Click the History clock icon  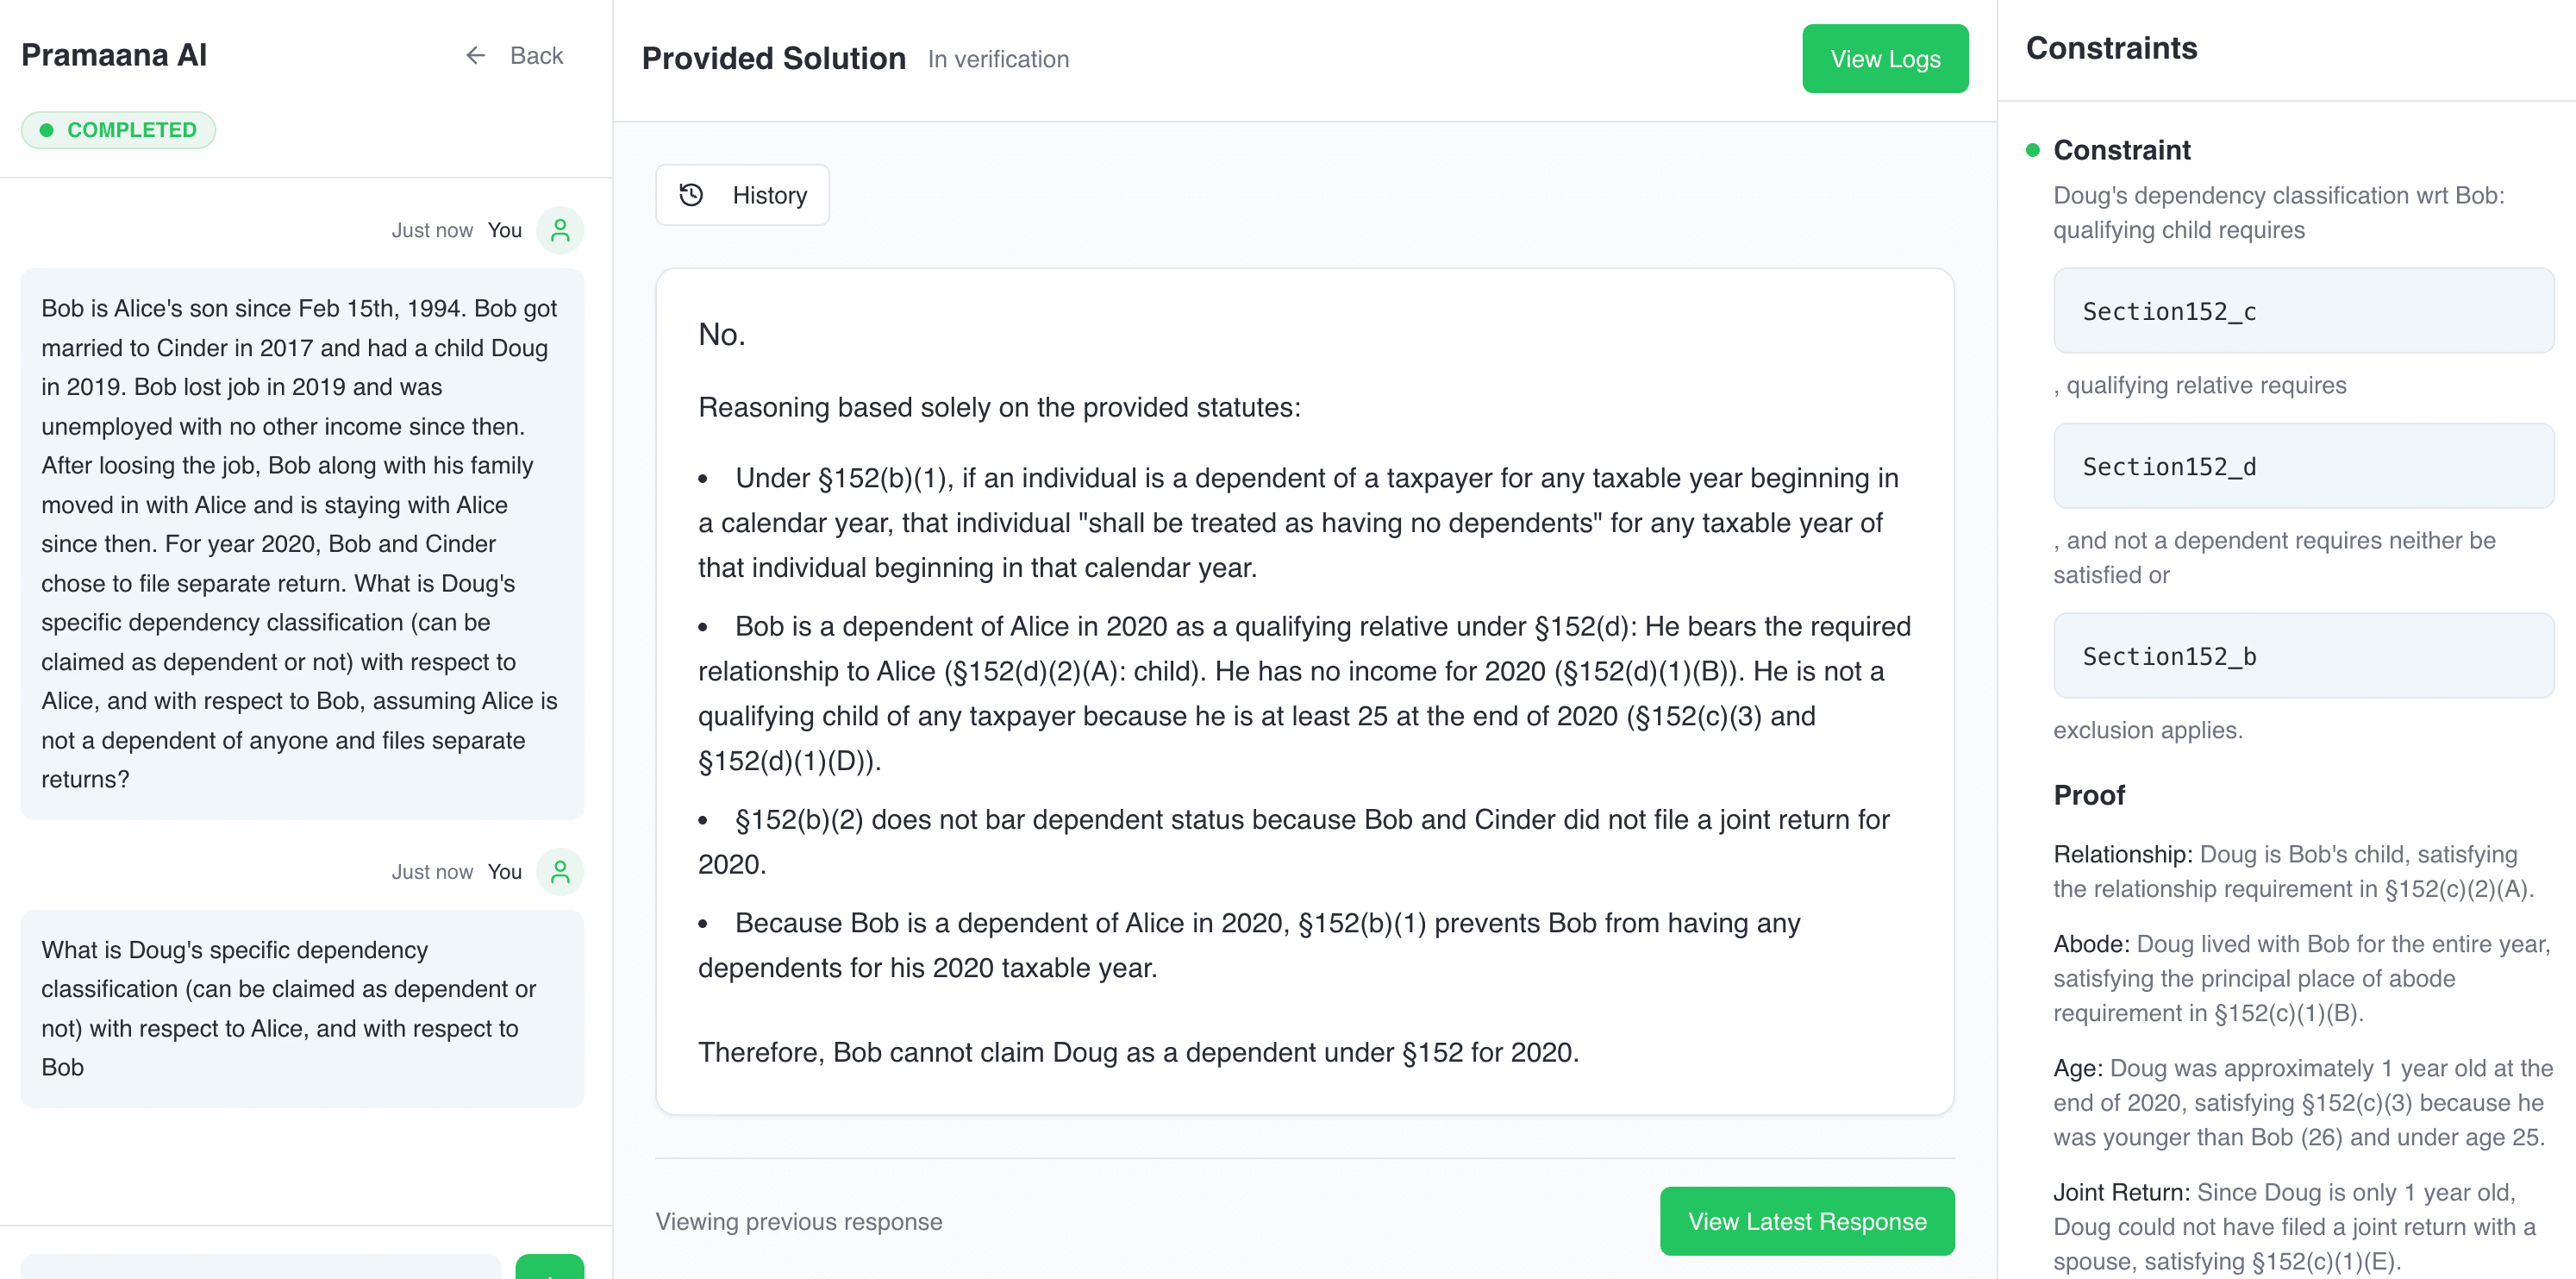click(x=691, y=195)
